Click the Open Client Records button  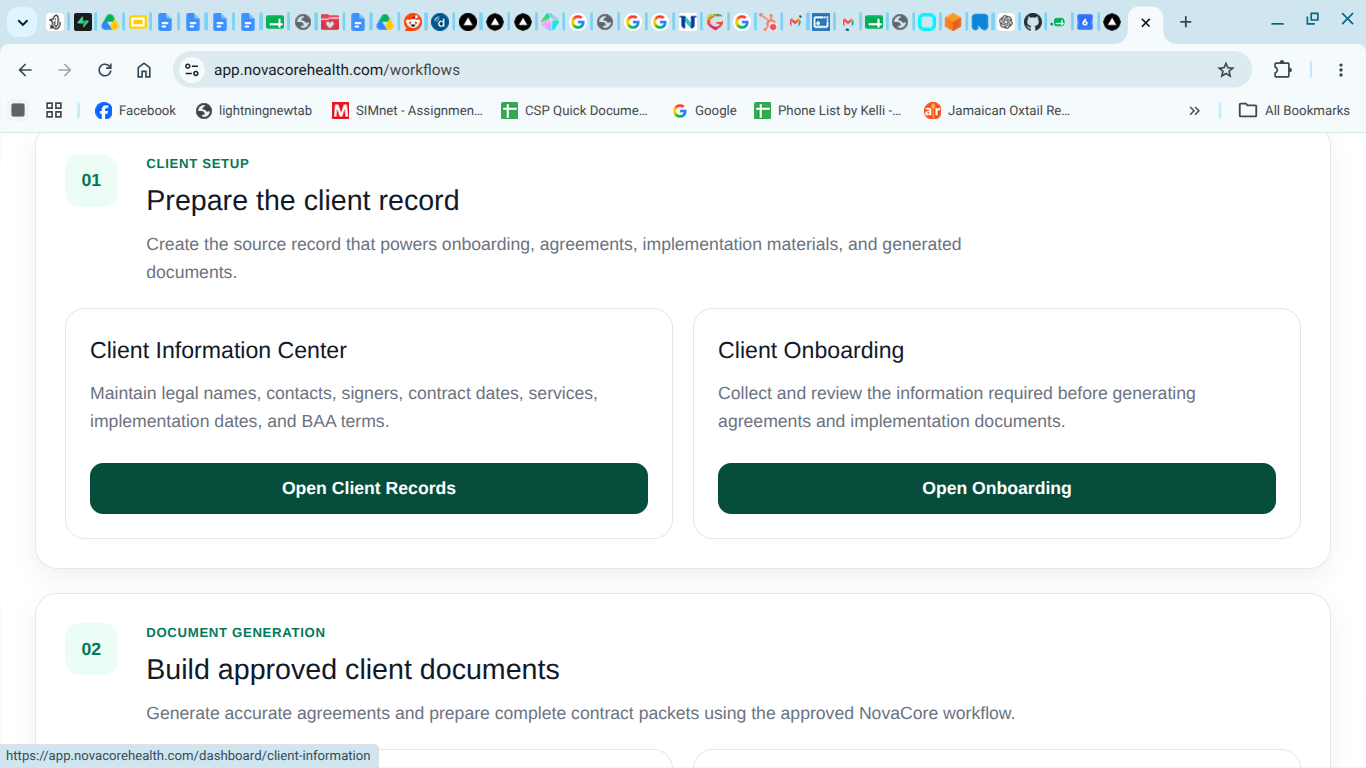click(x=369, y=488)
